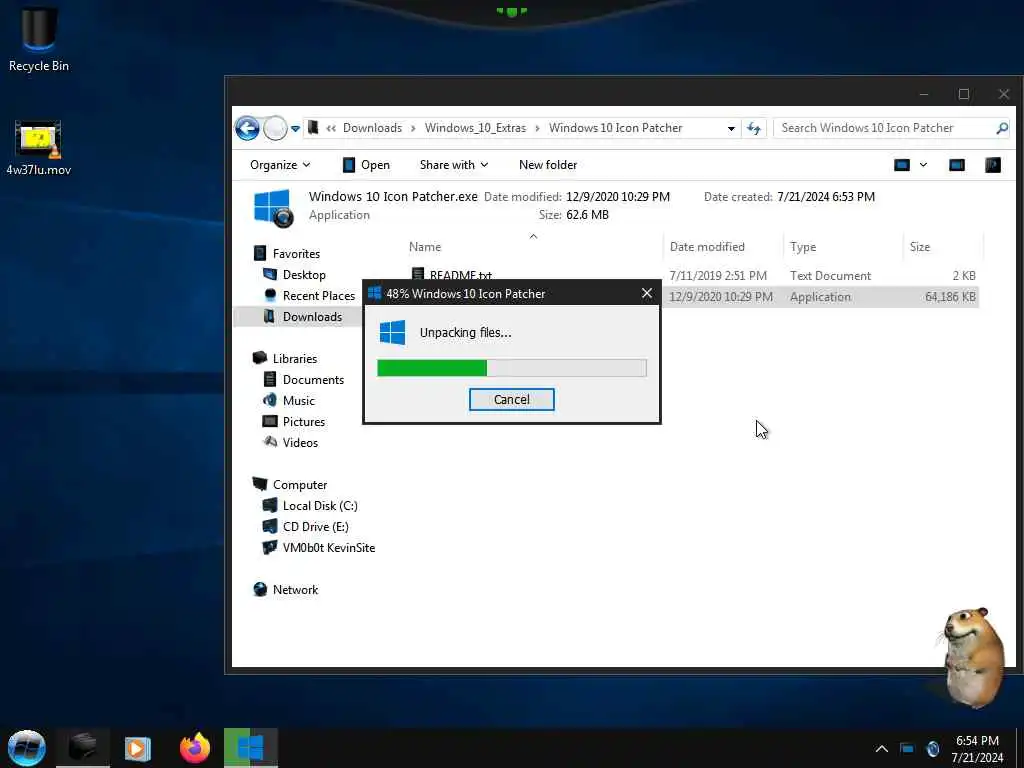
Task: Open the clock showing 6:54 PM
Action: point(977,748)
